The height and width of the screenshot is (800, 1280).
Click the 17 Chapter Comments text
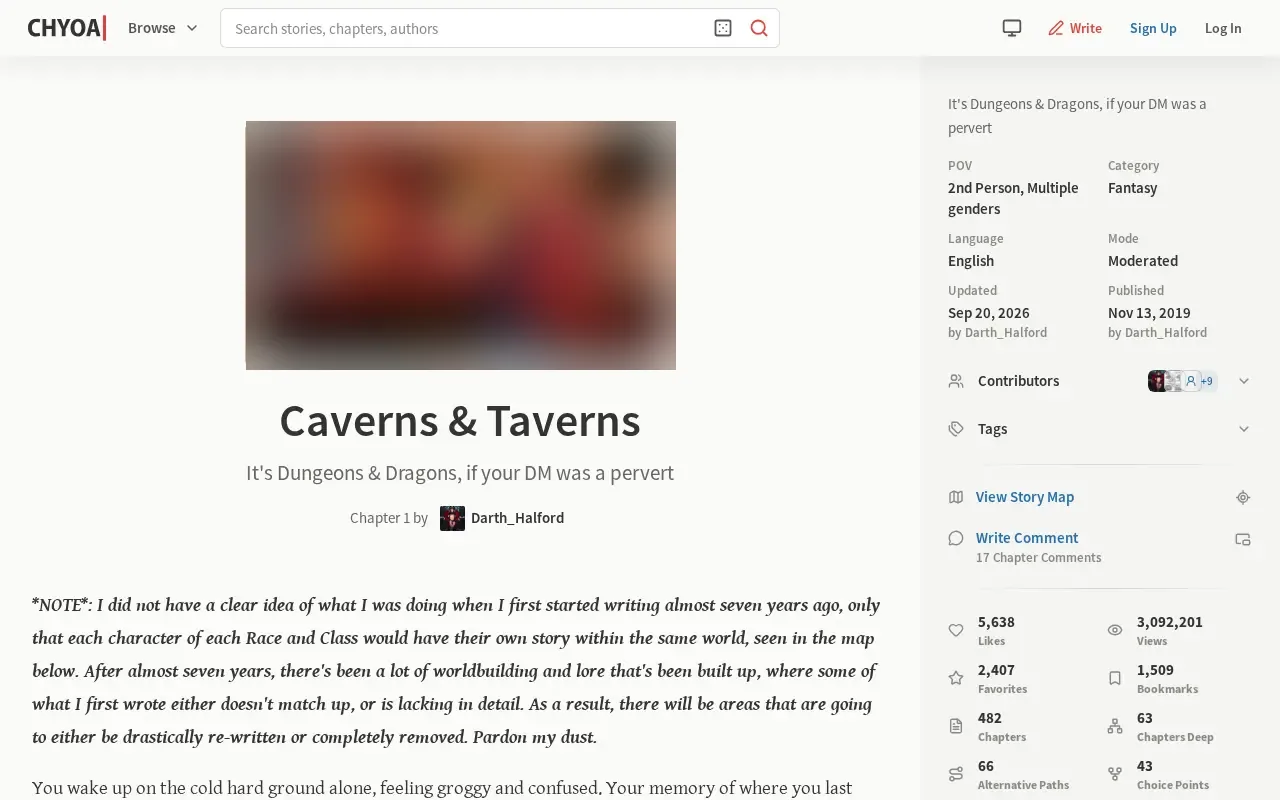[x=1039, y=558]
